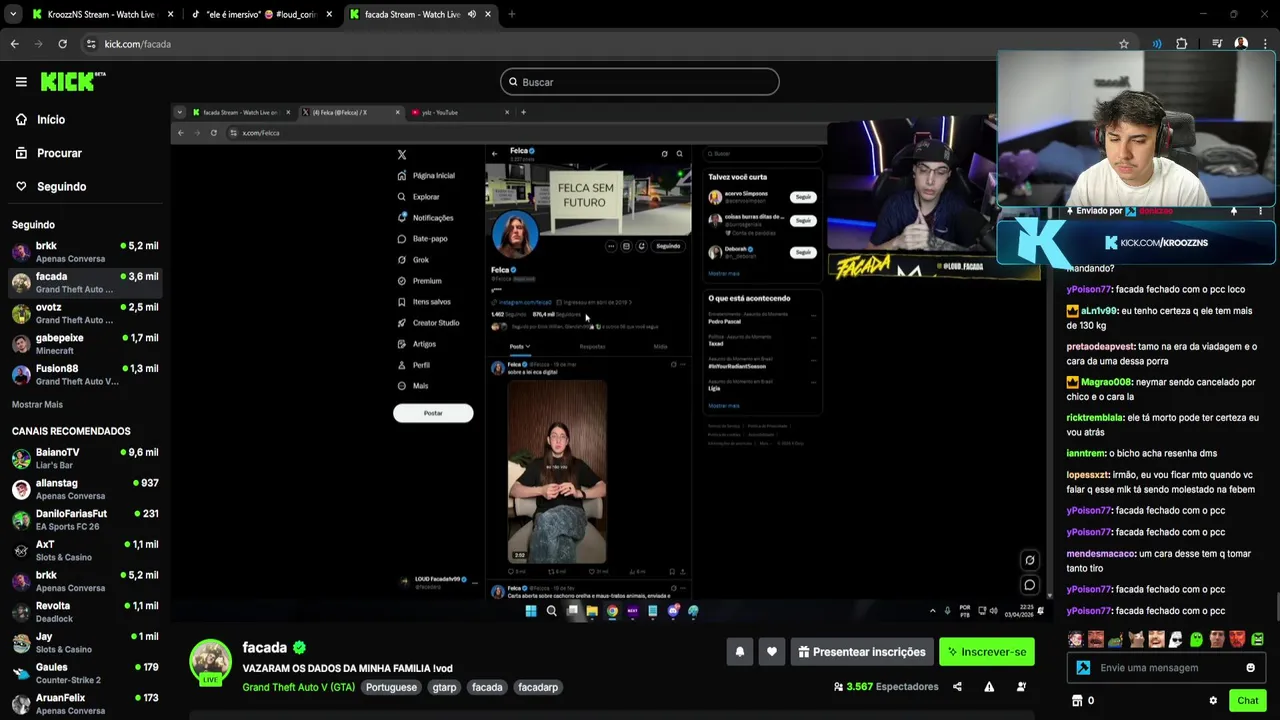
Task: Click the report warning triangle icon
Action: (989, 687)
